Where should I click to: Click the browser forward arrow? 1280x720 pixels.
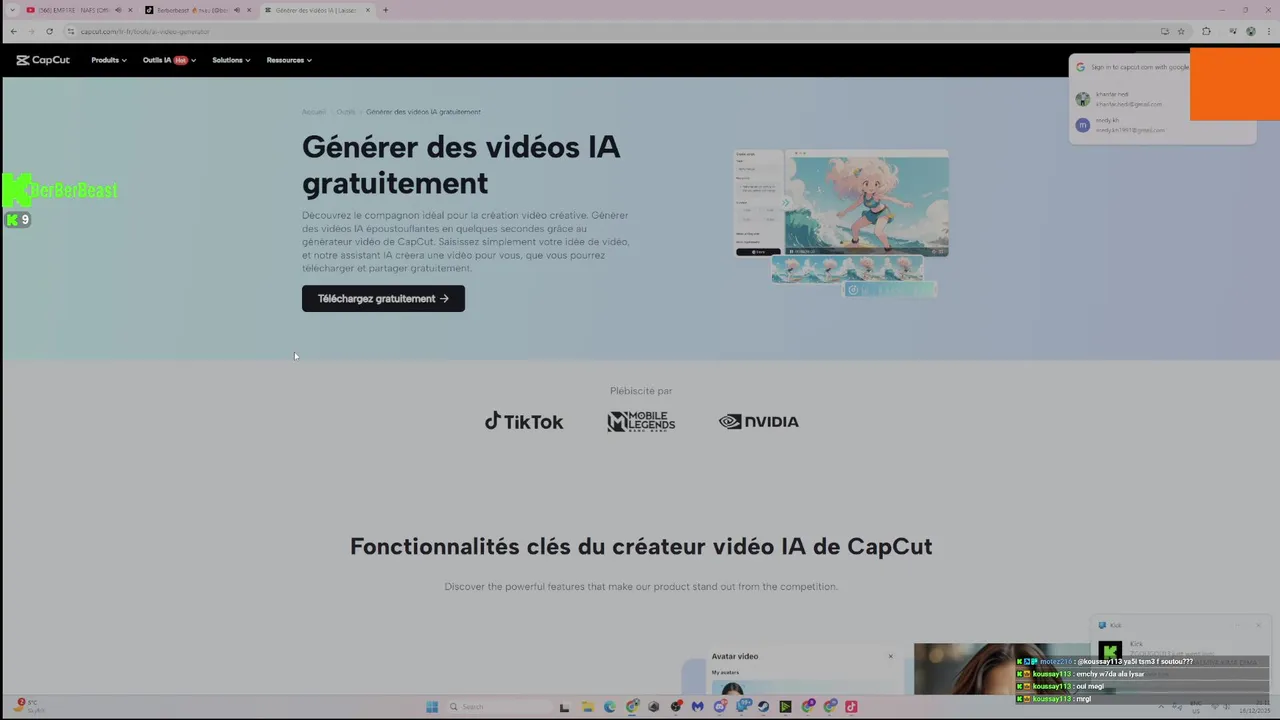pos(31,31)
